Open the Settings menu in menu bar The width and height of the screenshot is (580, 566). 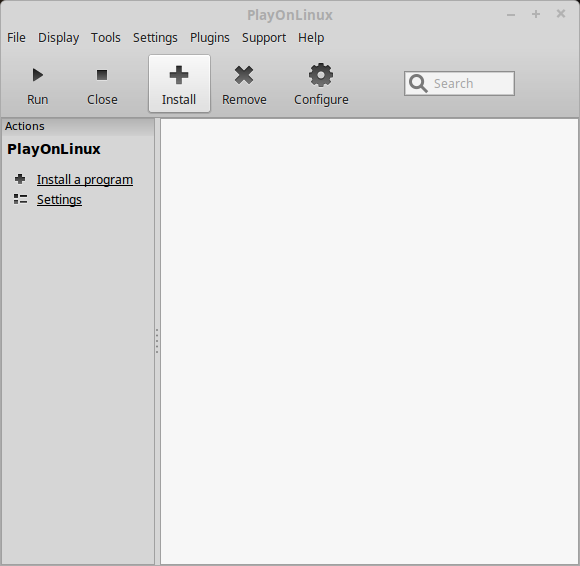(155, 38)
